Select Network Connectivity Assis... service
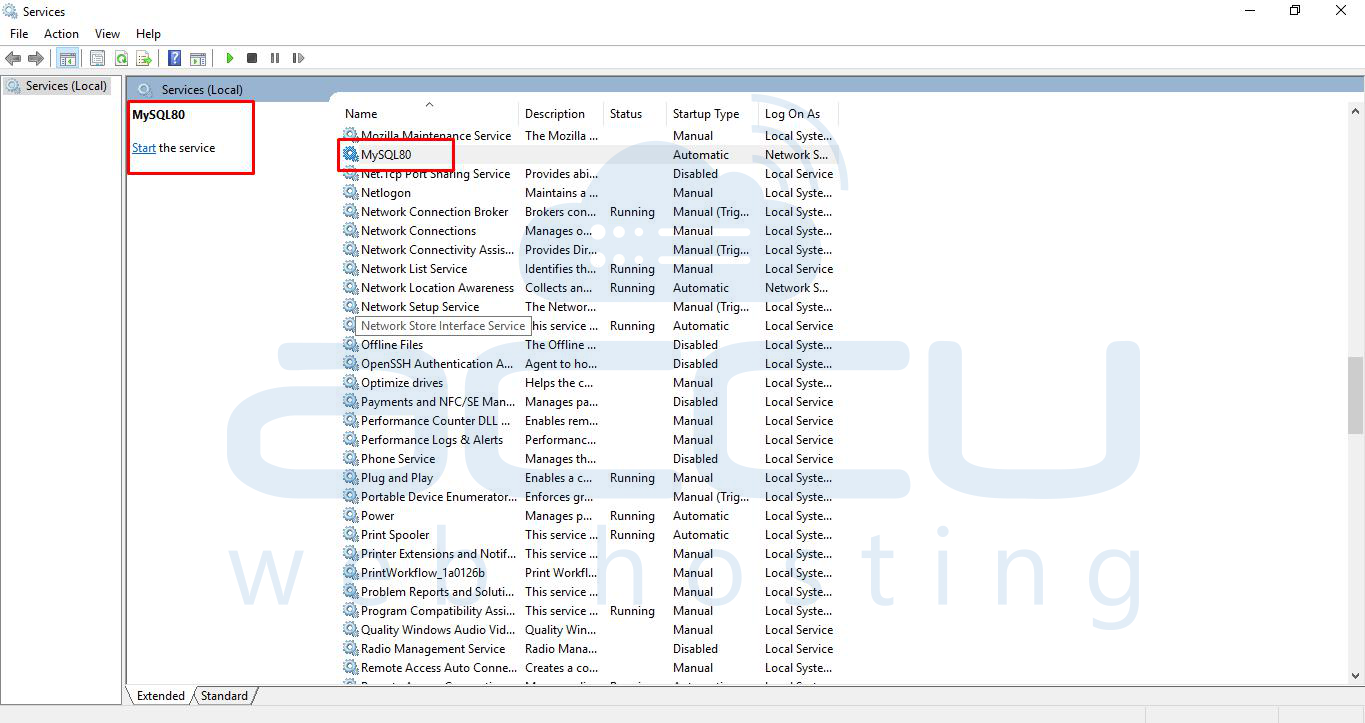Screen dimensions: 1365x723 [x=589, y=249]
